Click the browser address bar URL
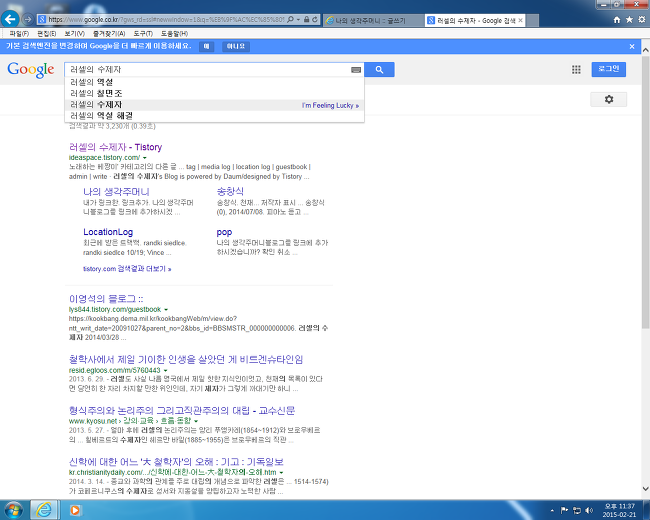This screenshot has width=650, height=520. pyautogui.click(x=166, y=19)
